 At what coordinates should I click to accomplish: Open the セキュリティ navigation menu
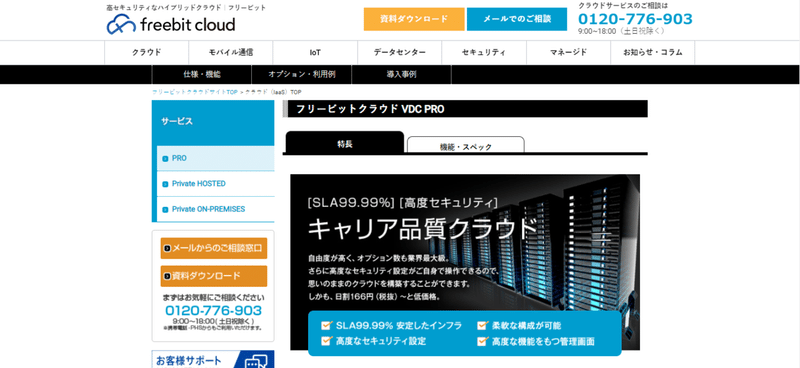point(484,52)
